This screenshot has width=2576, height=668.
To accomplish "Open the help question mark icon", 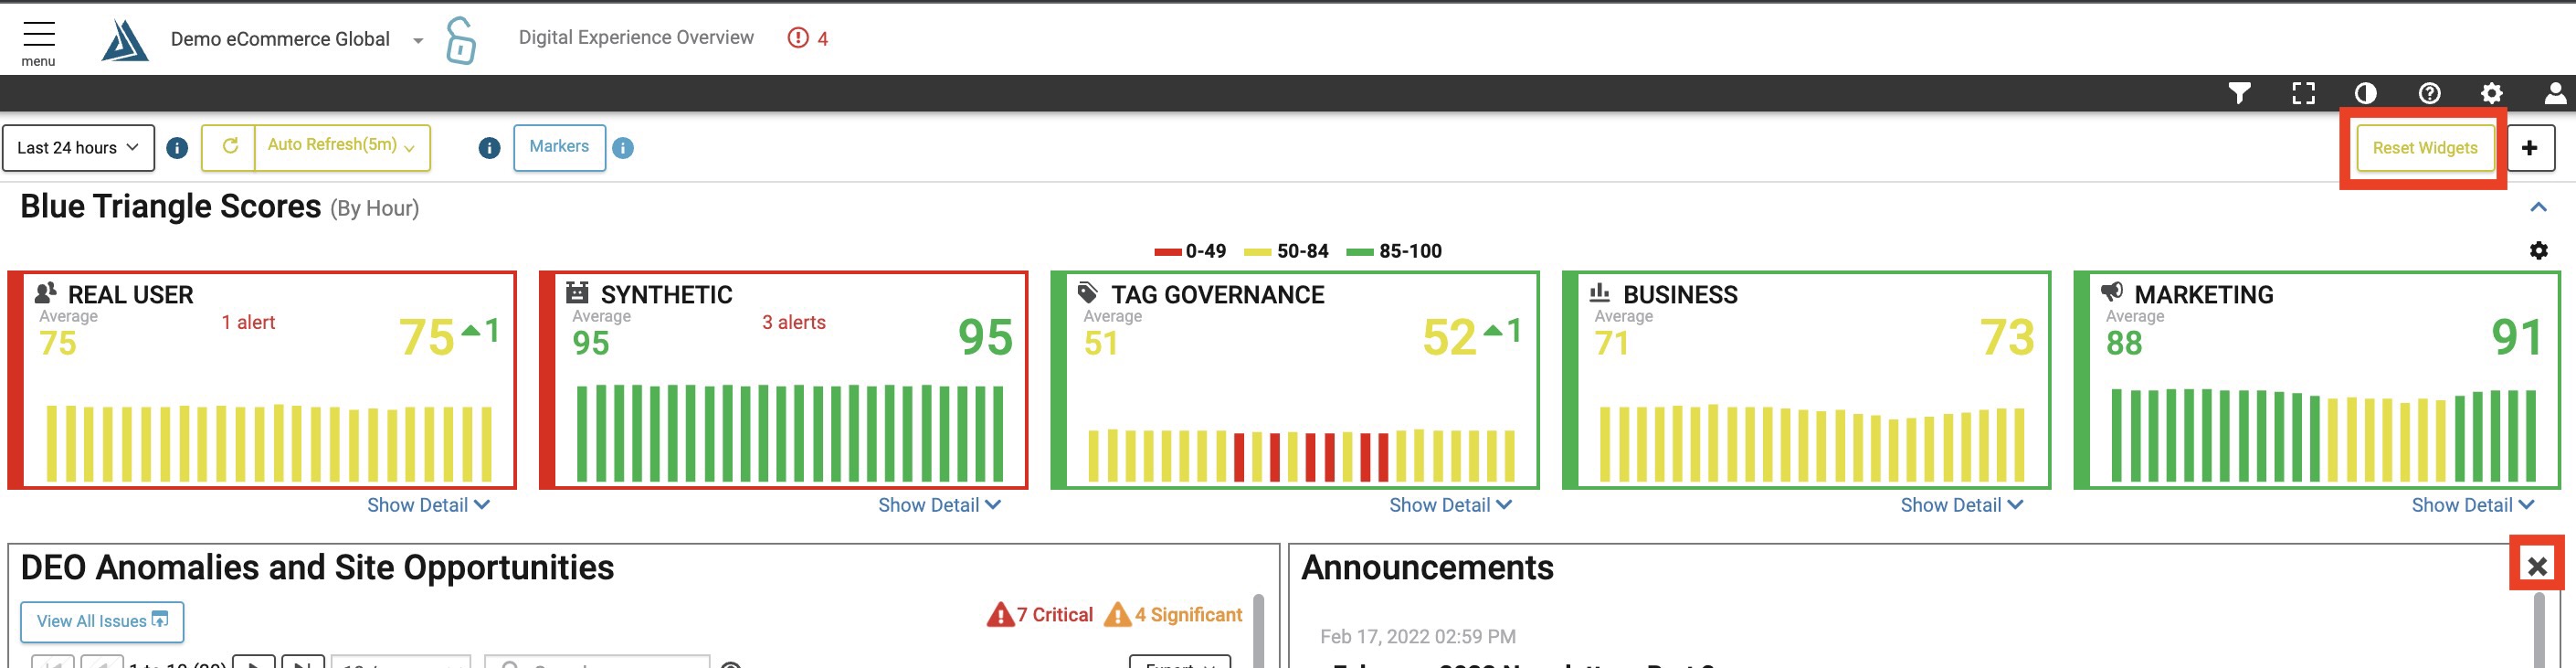I will (x=2429, y=93).
